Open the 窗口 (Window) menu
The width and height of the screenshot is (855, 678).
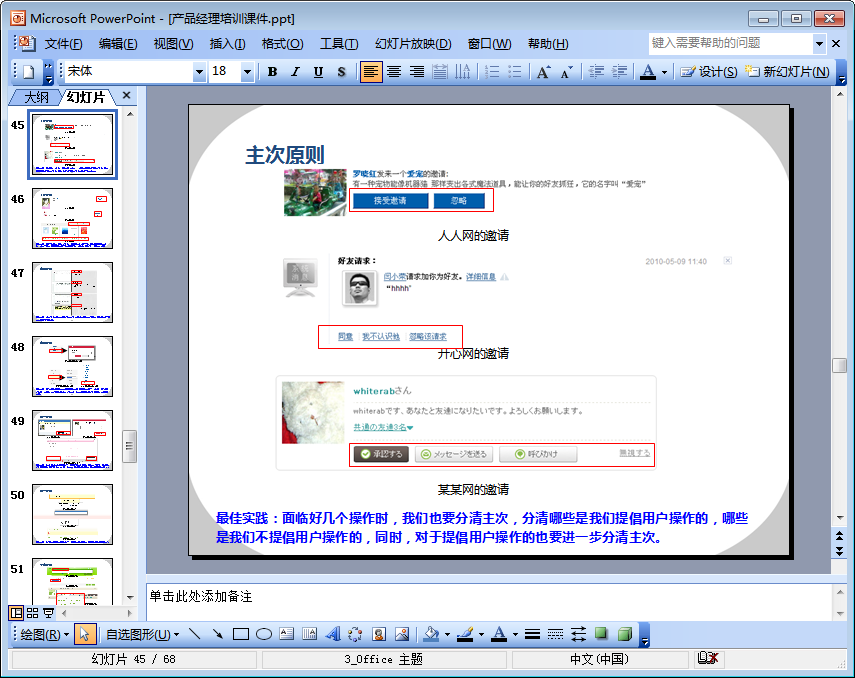click(489, 44)
